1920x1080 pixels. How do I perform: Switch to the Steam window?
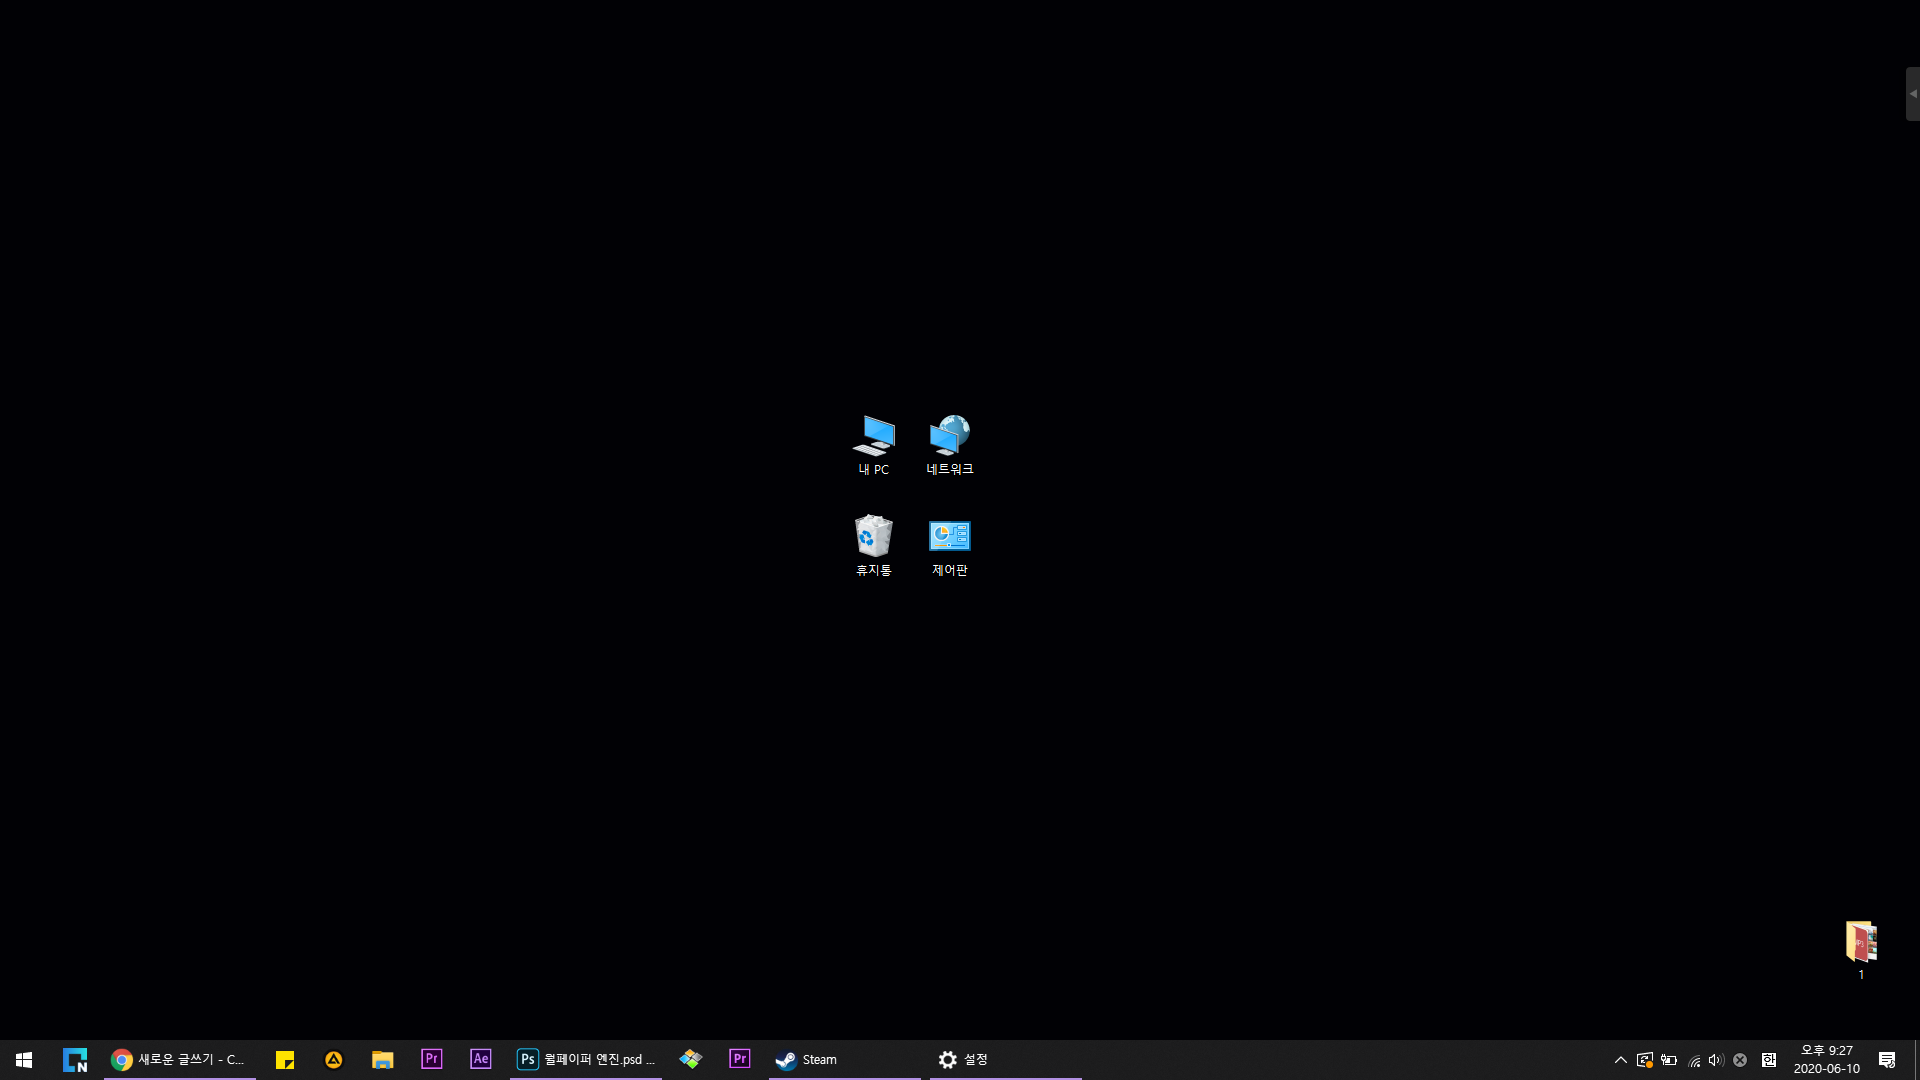pos(845,1060)
